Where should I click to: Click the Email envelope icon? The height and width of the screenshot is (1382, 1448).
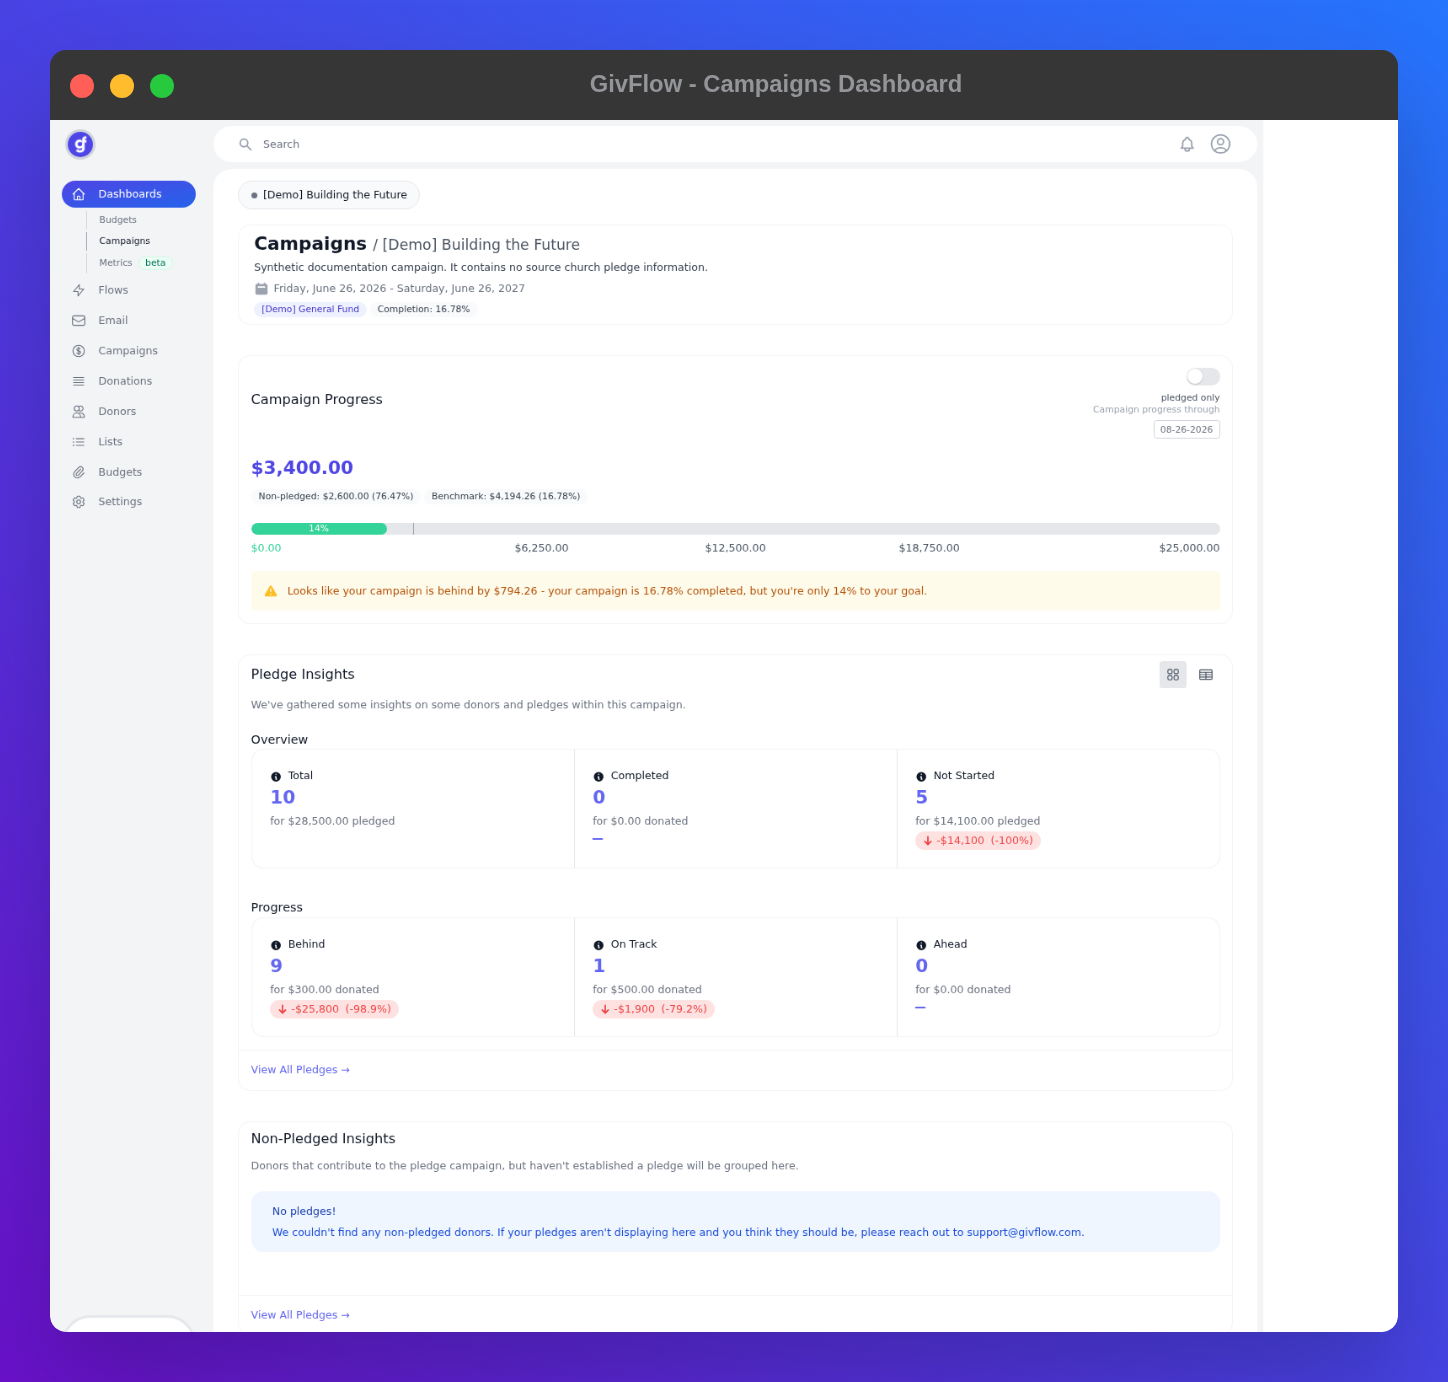coord(79,321)
